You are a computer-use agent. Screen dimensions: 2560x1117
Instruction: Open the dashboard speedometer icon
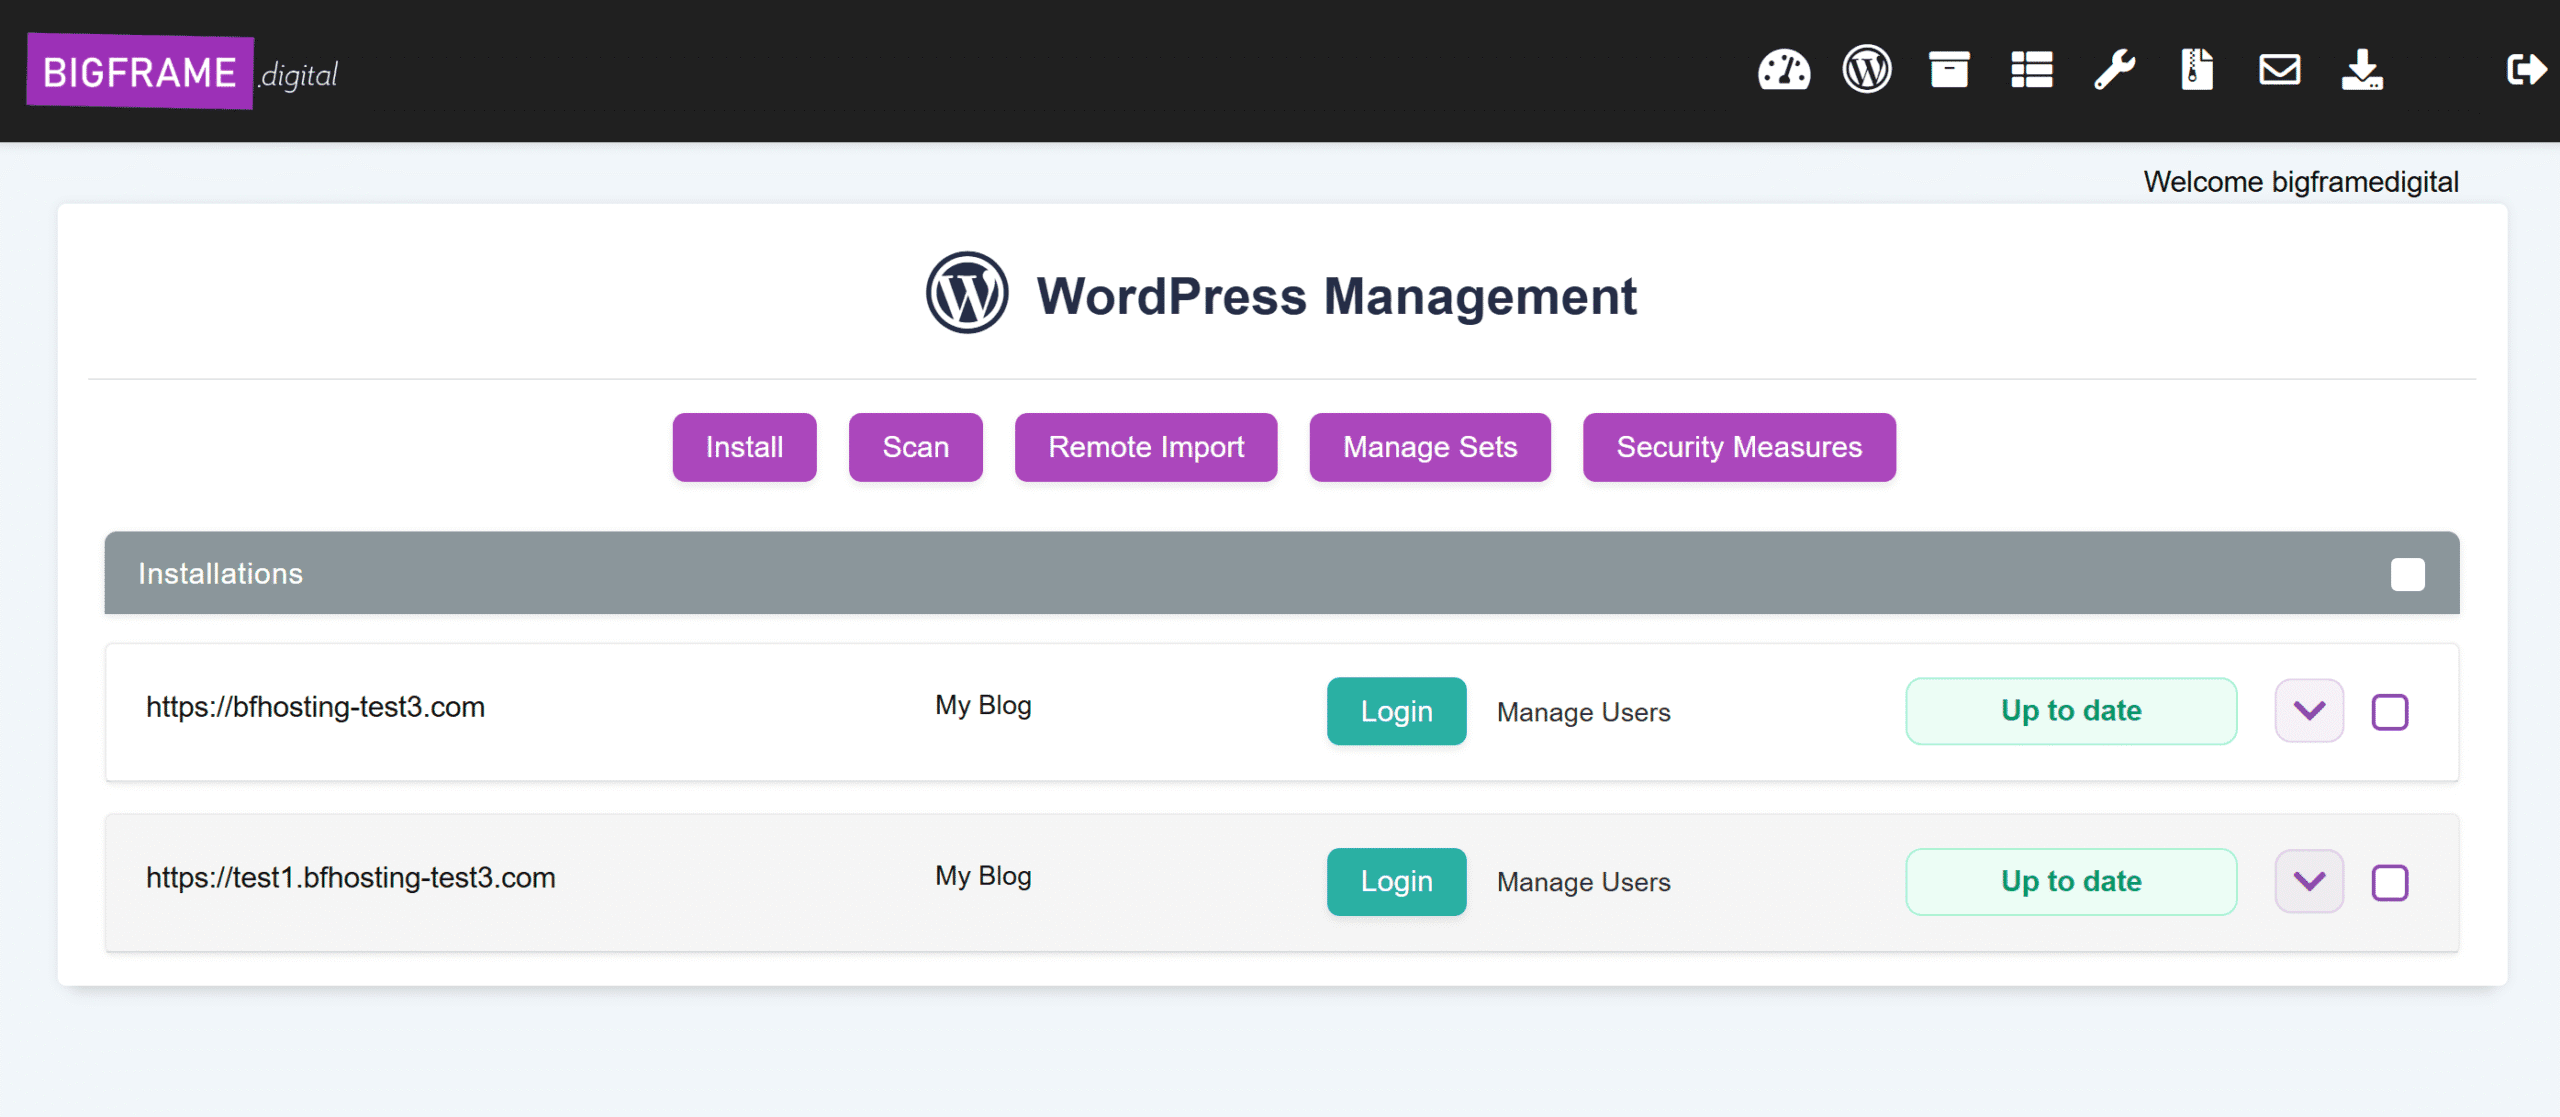(x=1783, y=70)
